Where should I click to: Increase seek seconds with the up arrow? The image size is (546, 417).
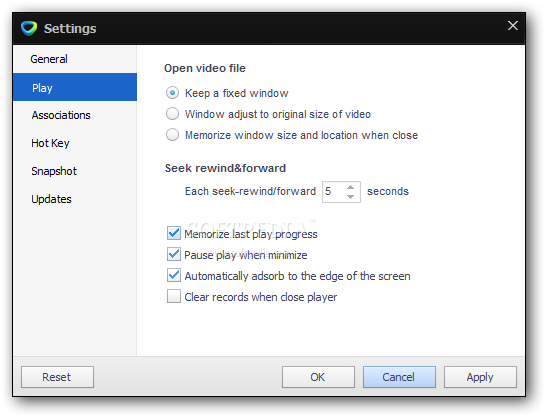(x=350, y=187)
